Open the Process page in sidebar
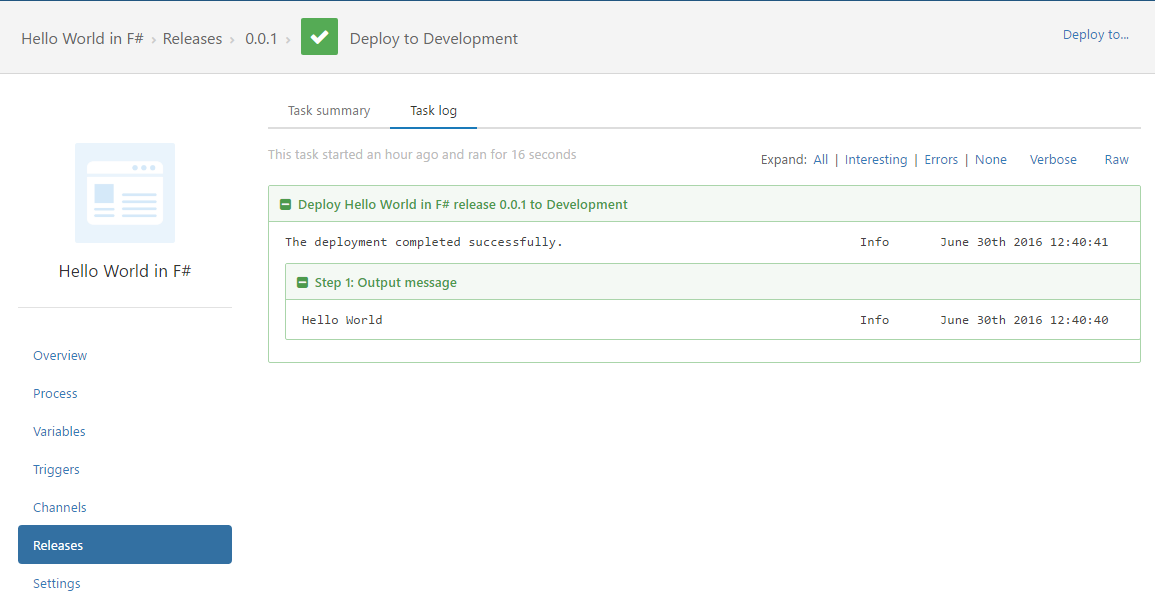 pyautogui.click(x=55, y=394)
